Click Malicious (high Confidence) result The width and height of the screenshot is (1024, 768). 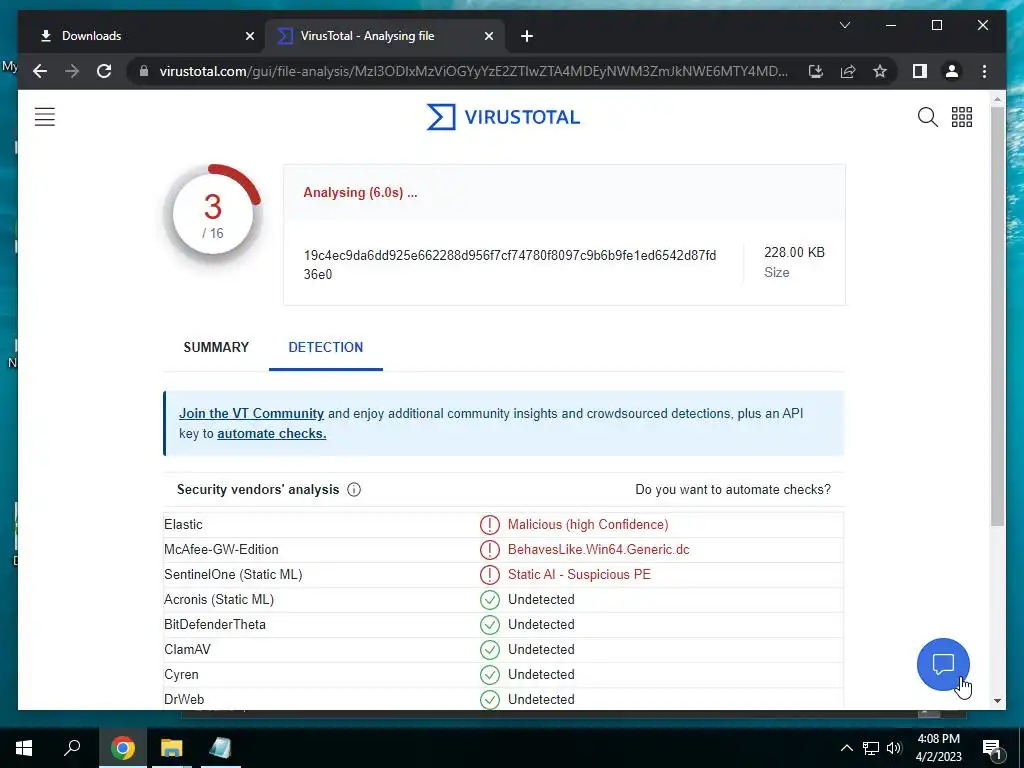click(x=588, y=524)
